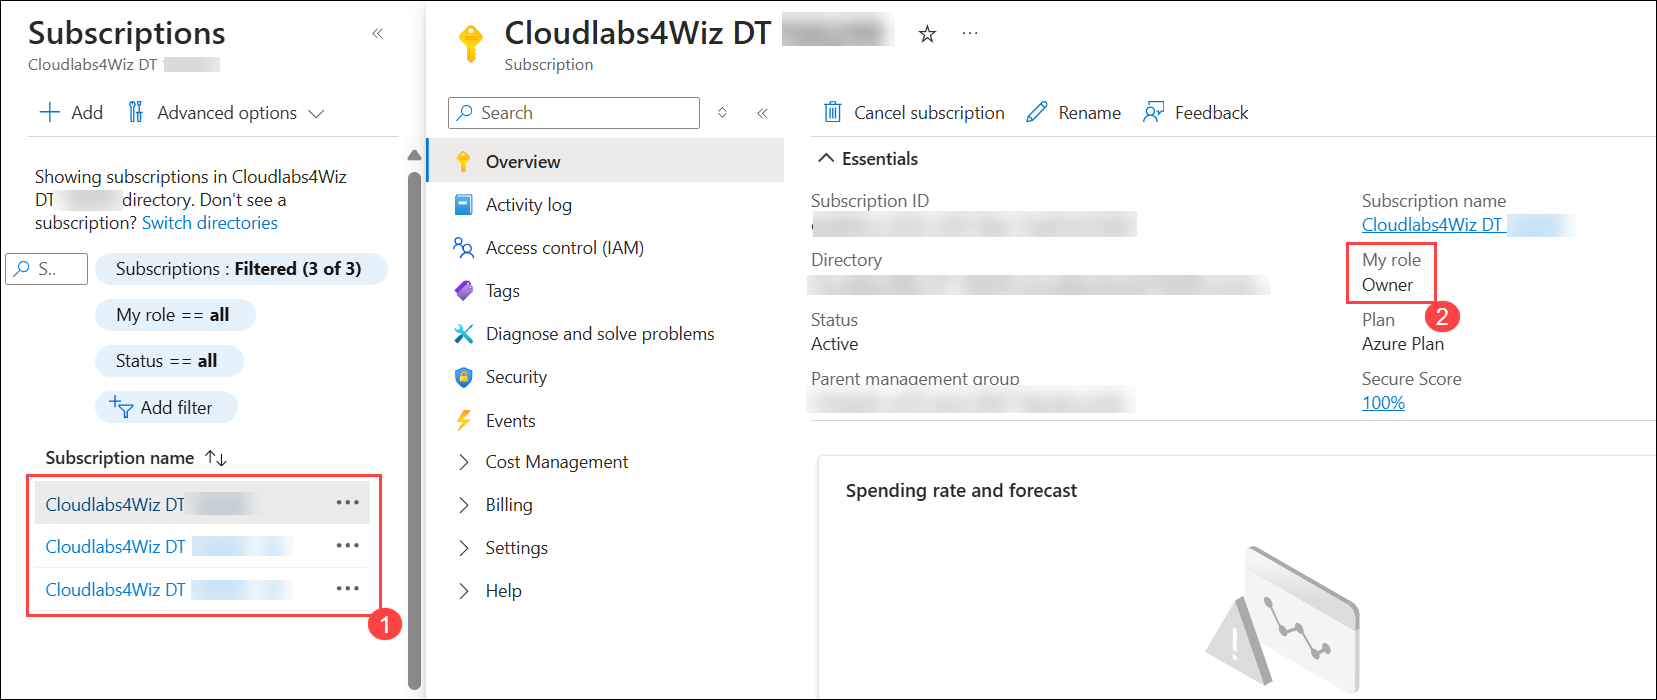Image resolution: width=1657 pixels, height=700 pixels.
Task: Click Cancel subscription button
Action: click(913, 112)
